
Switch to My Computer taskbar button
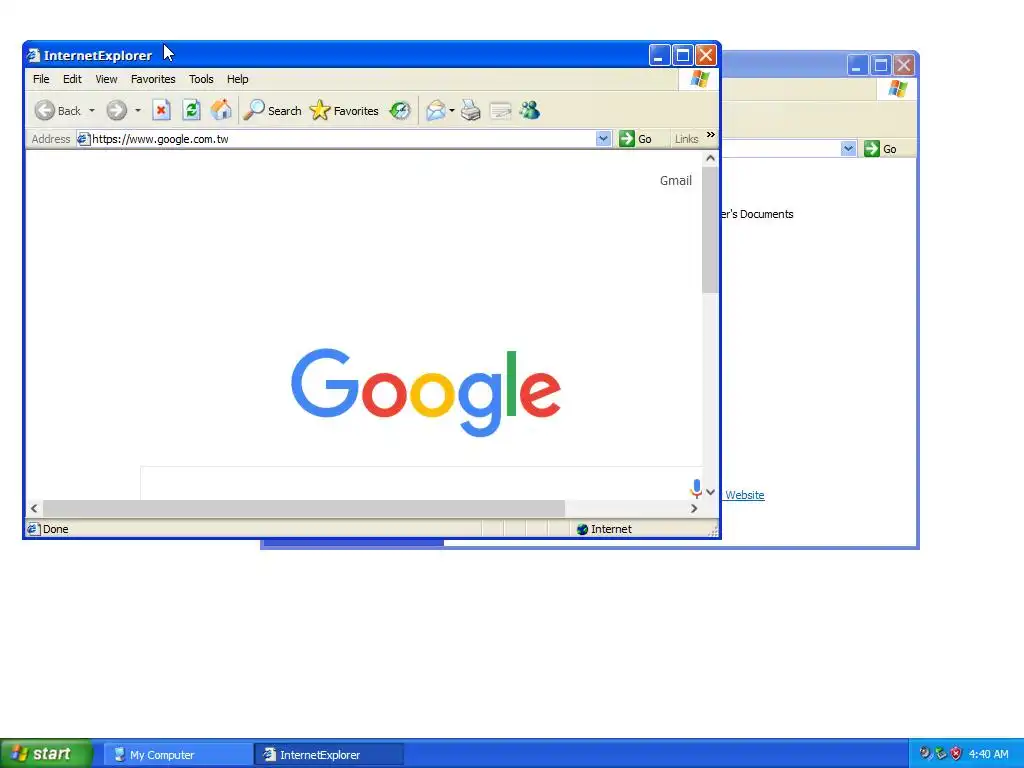pyautogui.click(x=177, y=754)
